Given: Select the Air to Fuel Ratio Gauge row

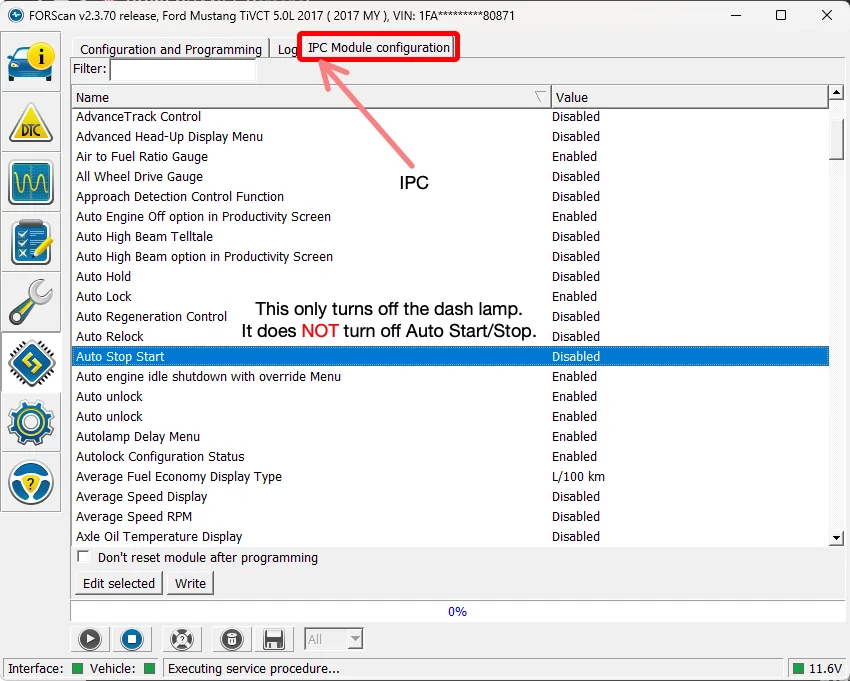Looking at the screenshot, I should (450, 157).
